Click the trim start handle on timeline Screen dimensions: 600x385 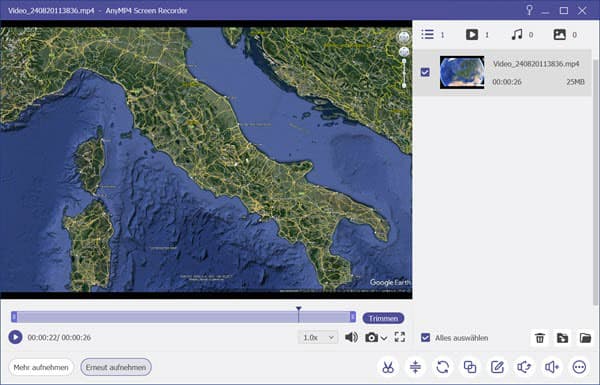point(14,316)
